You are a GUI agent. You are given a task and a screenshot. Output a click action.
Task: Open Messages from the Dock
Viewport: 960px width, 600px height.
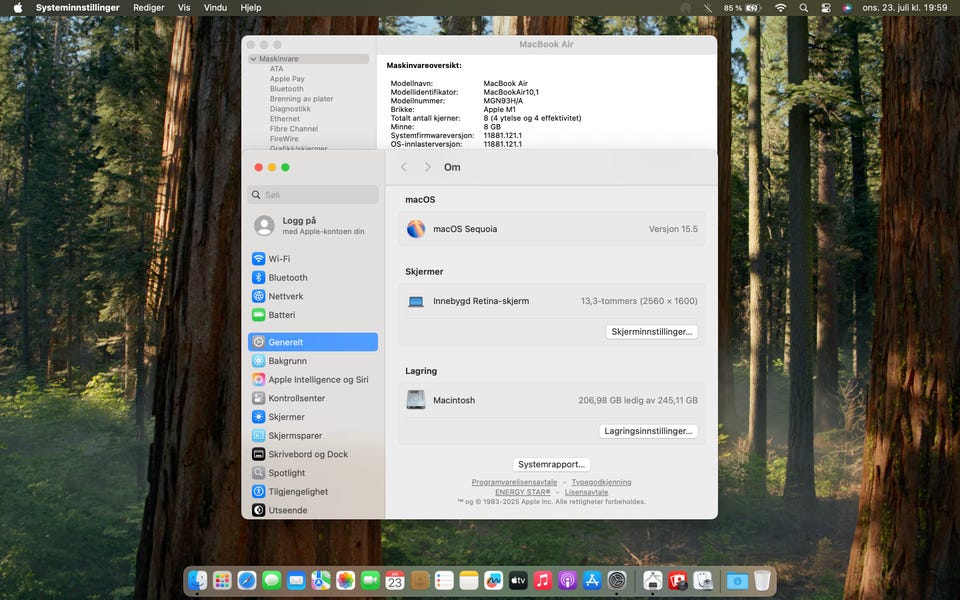pyautogui.click(x=272, y=580)
